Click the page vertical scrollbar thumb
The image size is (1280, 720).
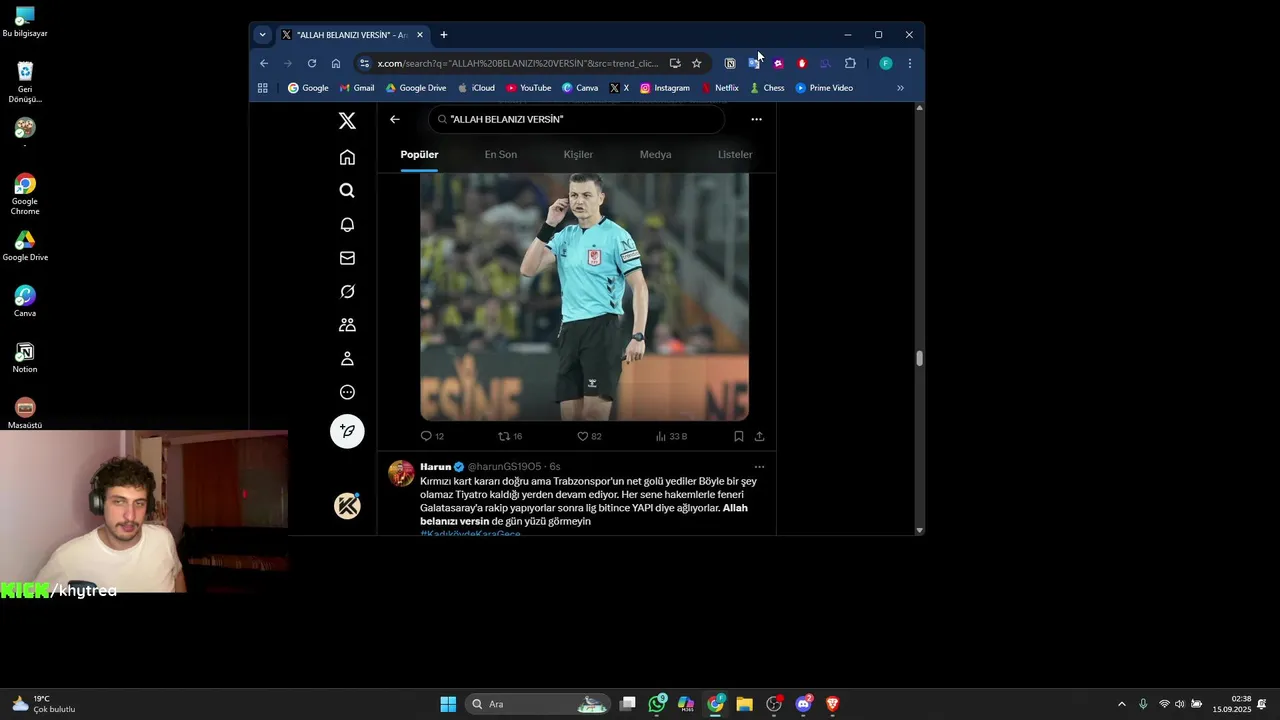[x=919, y=358]
